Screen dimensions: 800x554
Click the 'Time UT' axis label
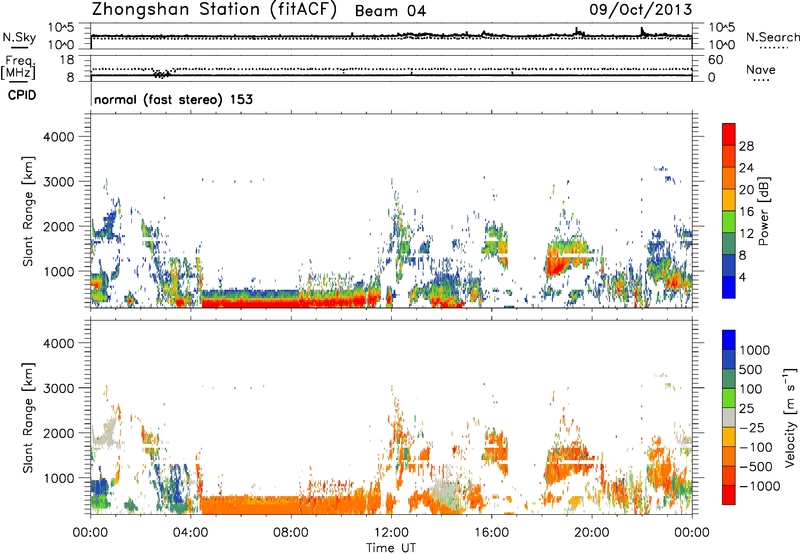[x=391, y=548]
